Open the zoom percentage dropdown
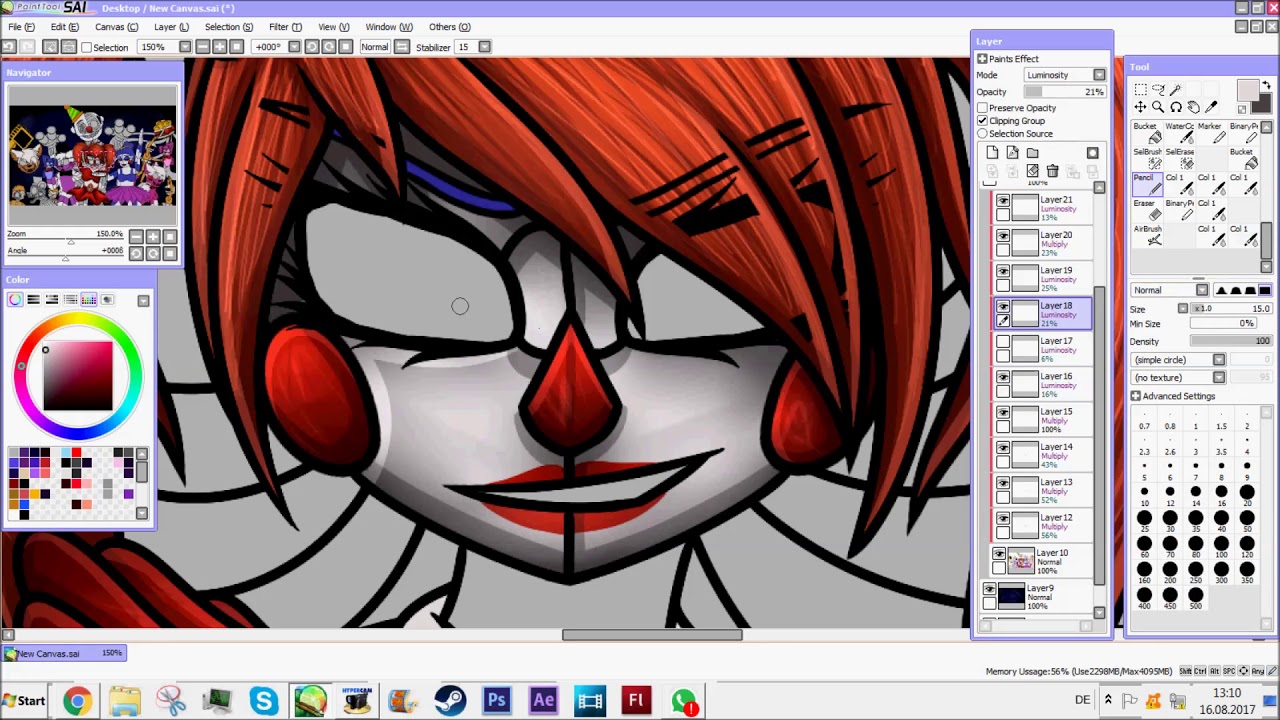This screenshot has width=1280, height=720. (185, 47)
